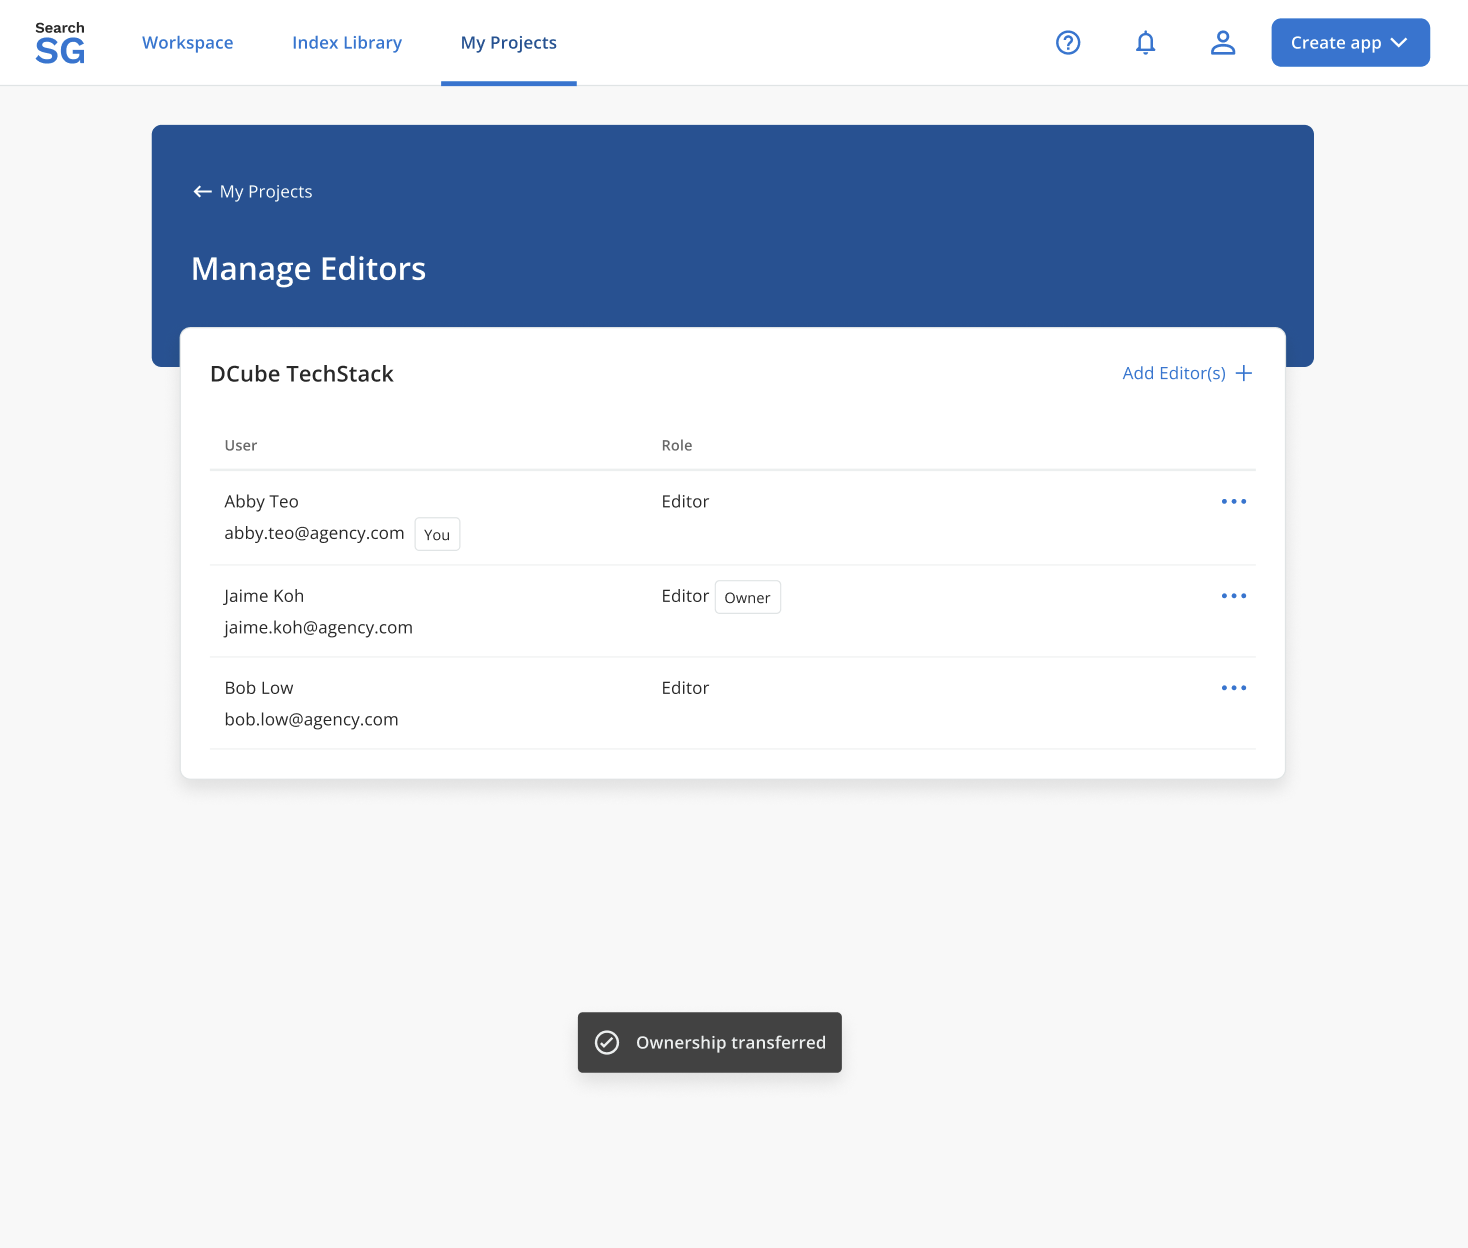Select the My Projects tab

click(508, 42)
